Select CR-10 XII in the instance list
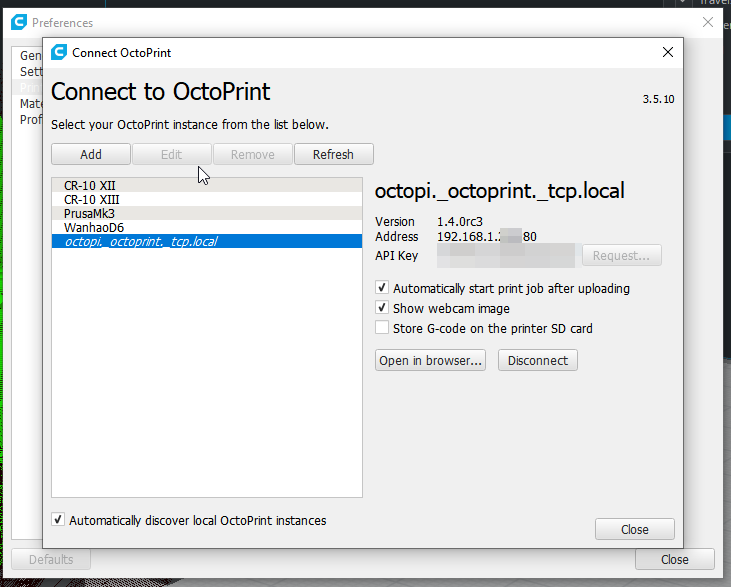This screenshot has height=587, width=731. (x=207, y=185)
